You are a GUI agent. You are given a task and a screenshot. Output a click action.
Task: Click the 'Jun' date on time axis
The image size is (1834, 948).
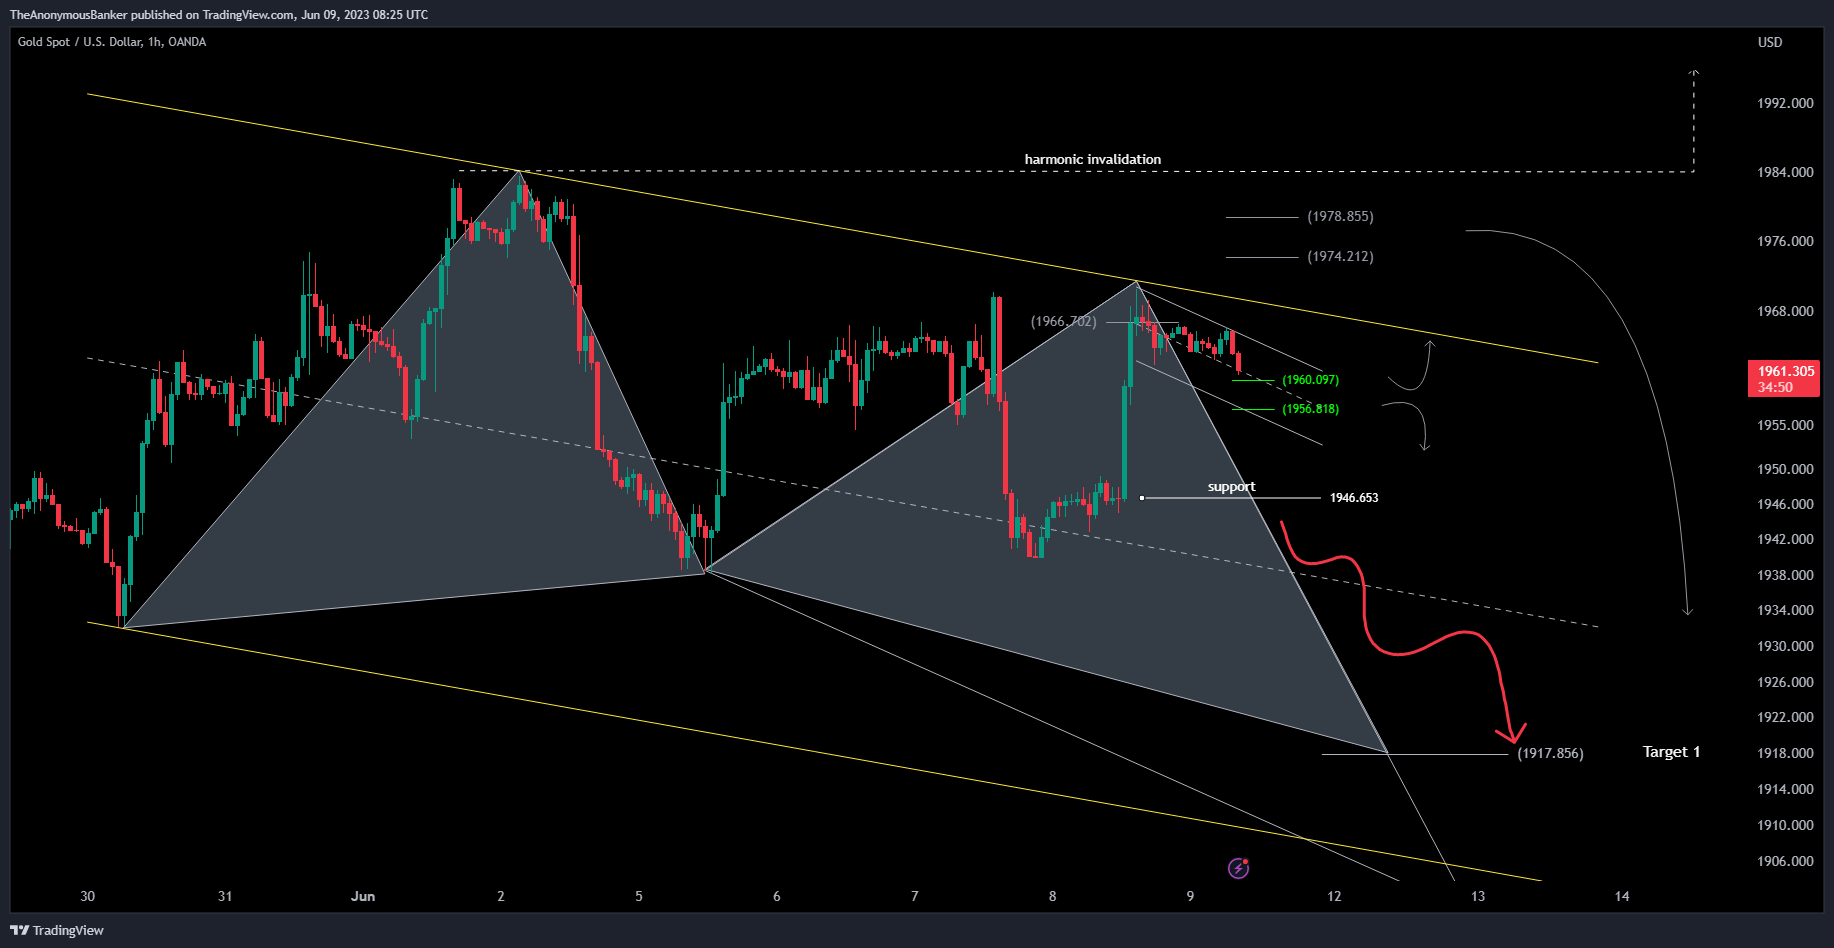(x=363, y=896)
